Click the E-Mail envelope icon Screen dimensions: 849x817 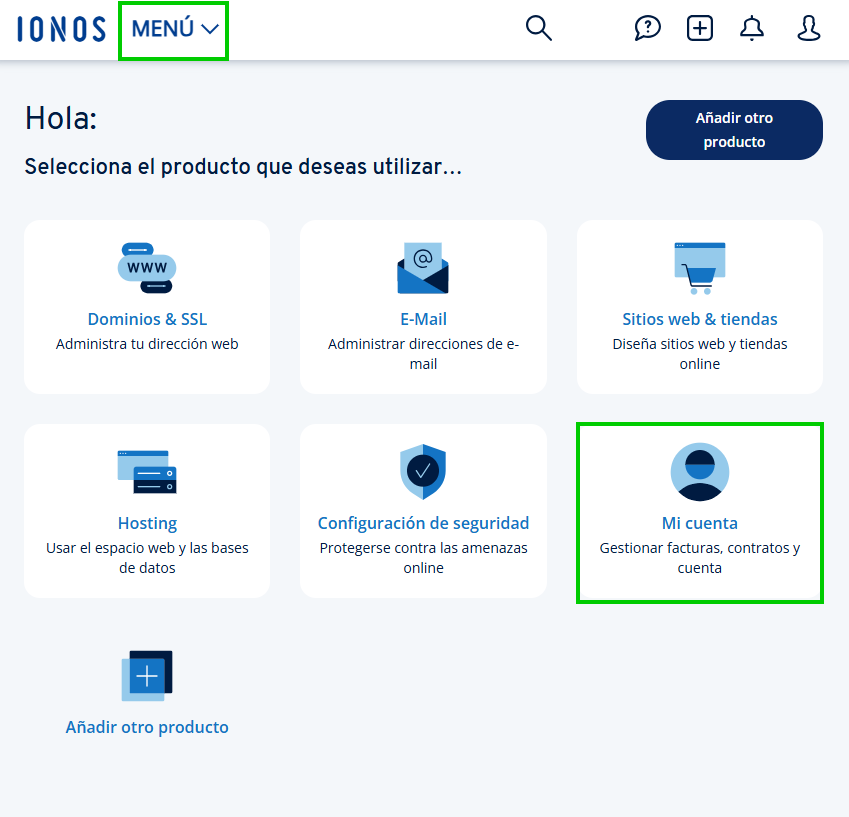click(423, 267)
